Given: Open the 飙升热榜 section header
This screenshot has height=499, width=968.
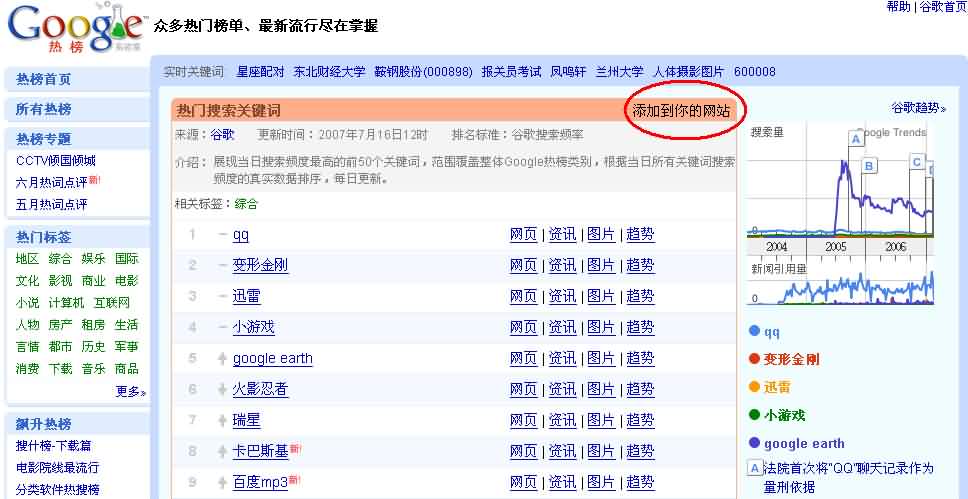Looking at the screenshot, I should 43,424.
